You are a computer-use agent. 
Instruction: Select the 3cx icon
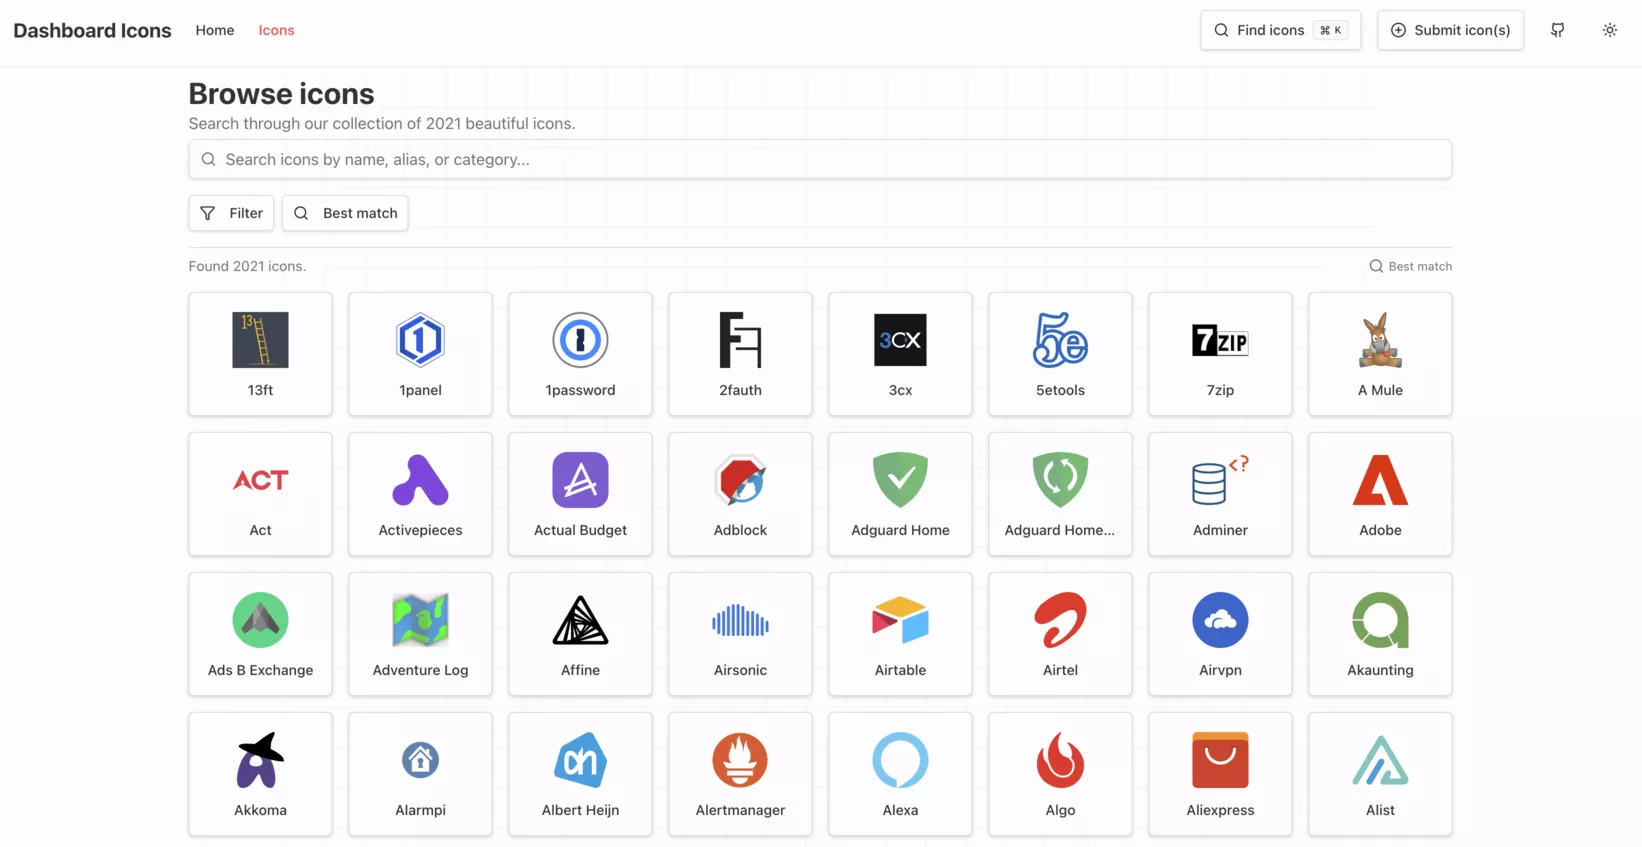pos(900,354)
